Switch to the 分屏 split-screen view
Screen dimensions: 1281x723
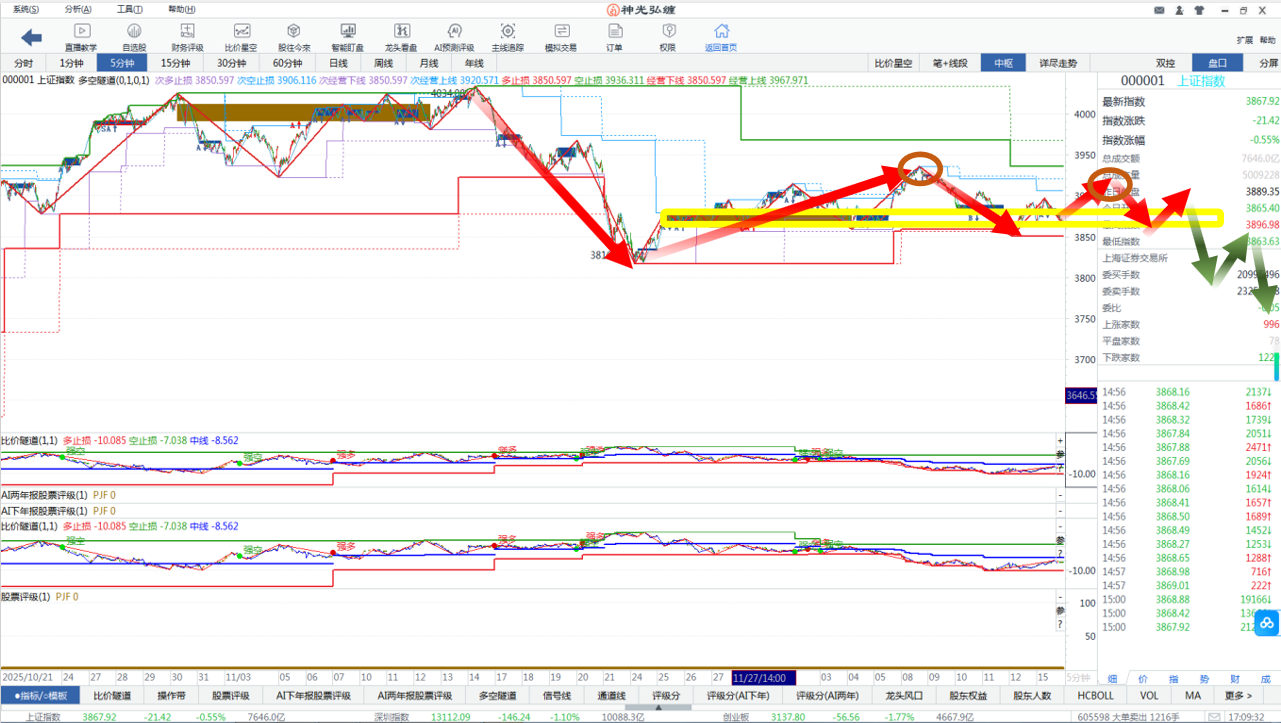coord(1268,63)
